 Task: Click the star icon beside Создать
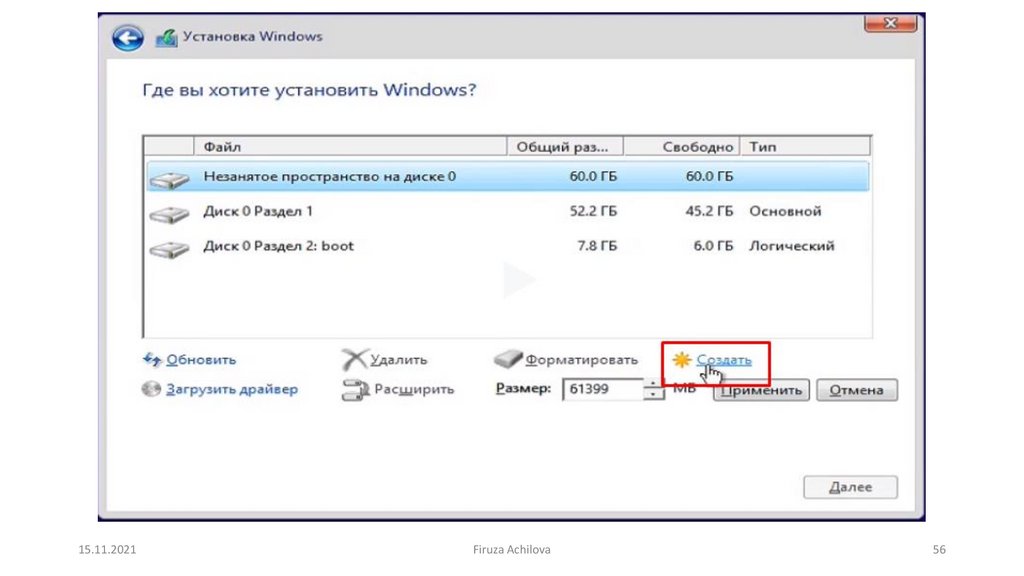(x=682, y=360)
